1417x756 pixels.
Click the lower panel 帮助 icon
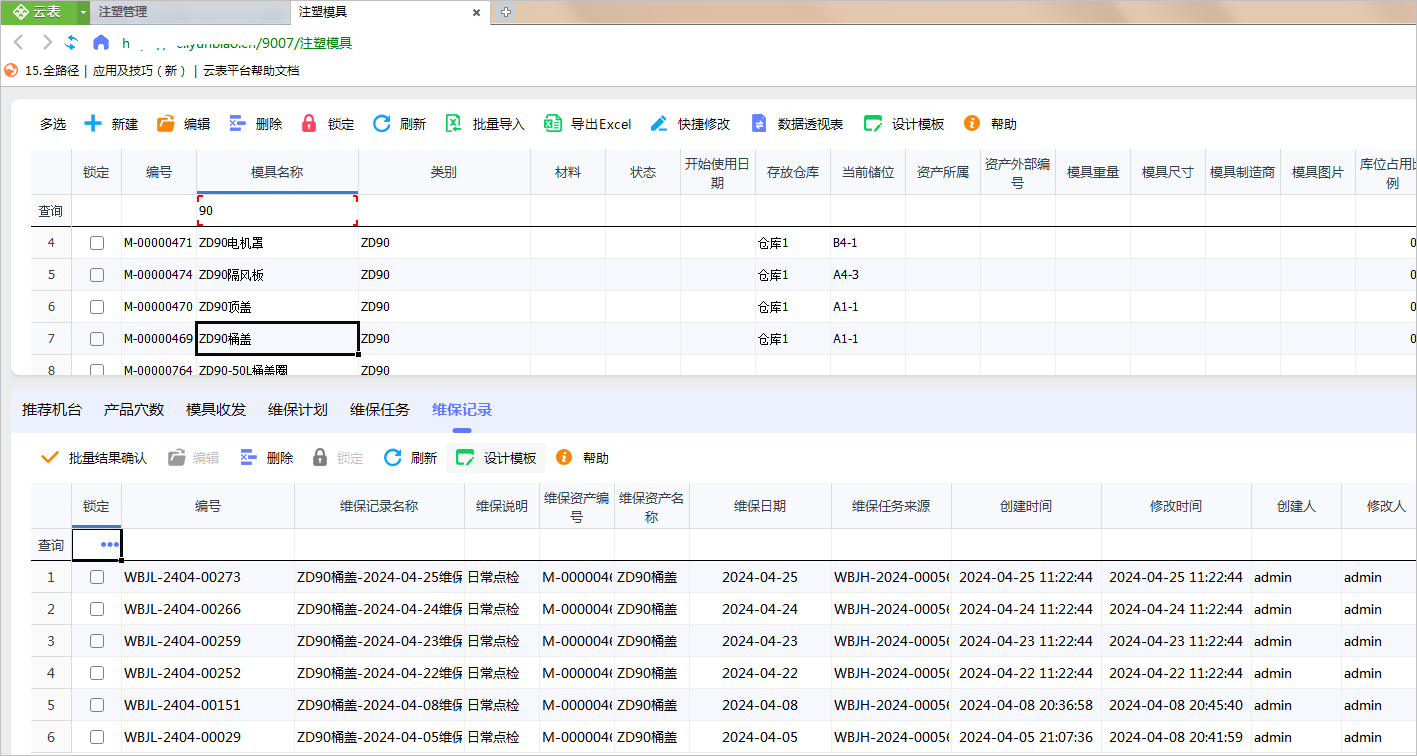564,458
